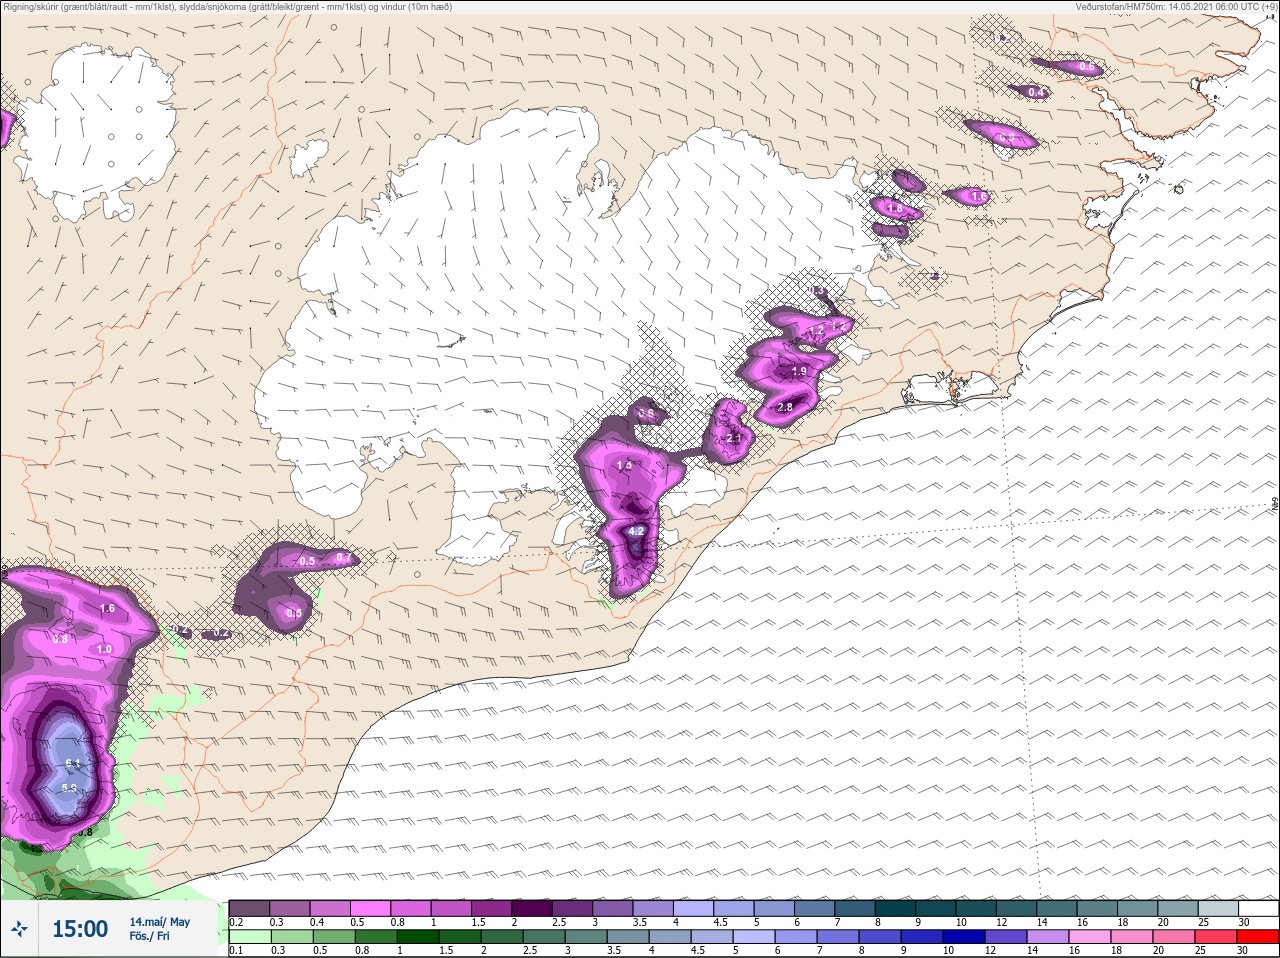This screenshot has width=1280, height=958.
Task: Click the 4.2 precipitation value on the map
Action: click(635, 531)
